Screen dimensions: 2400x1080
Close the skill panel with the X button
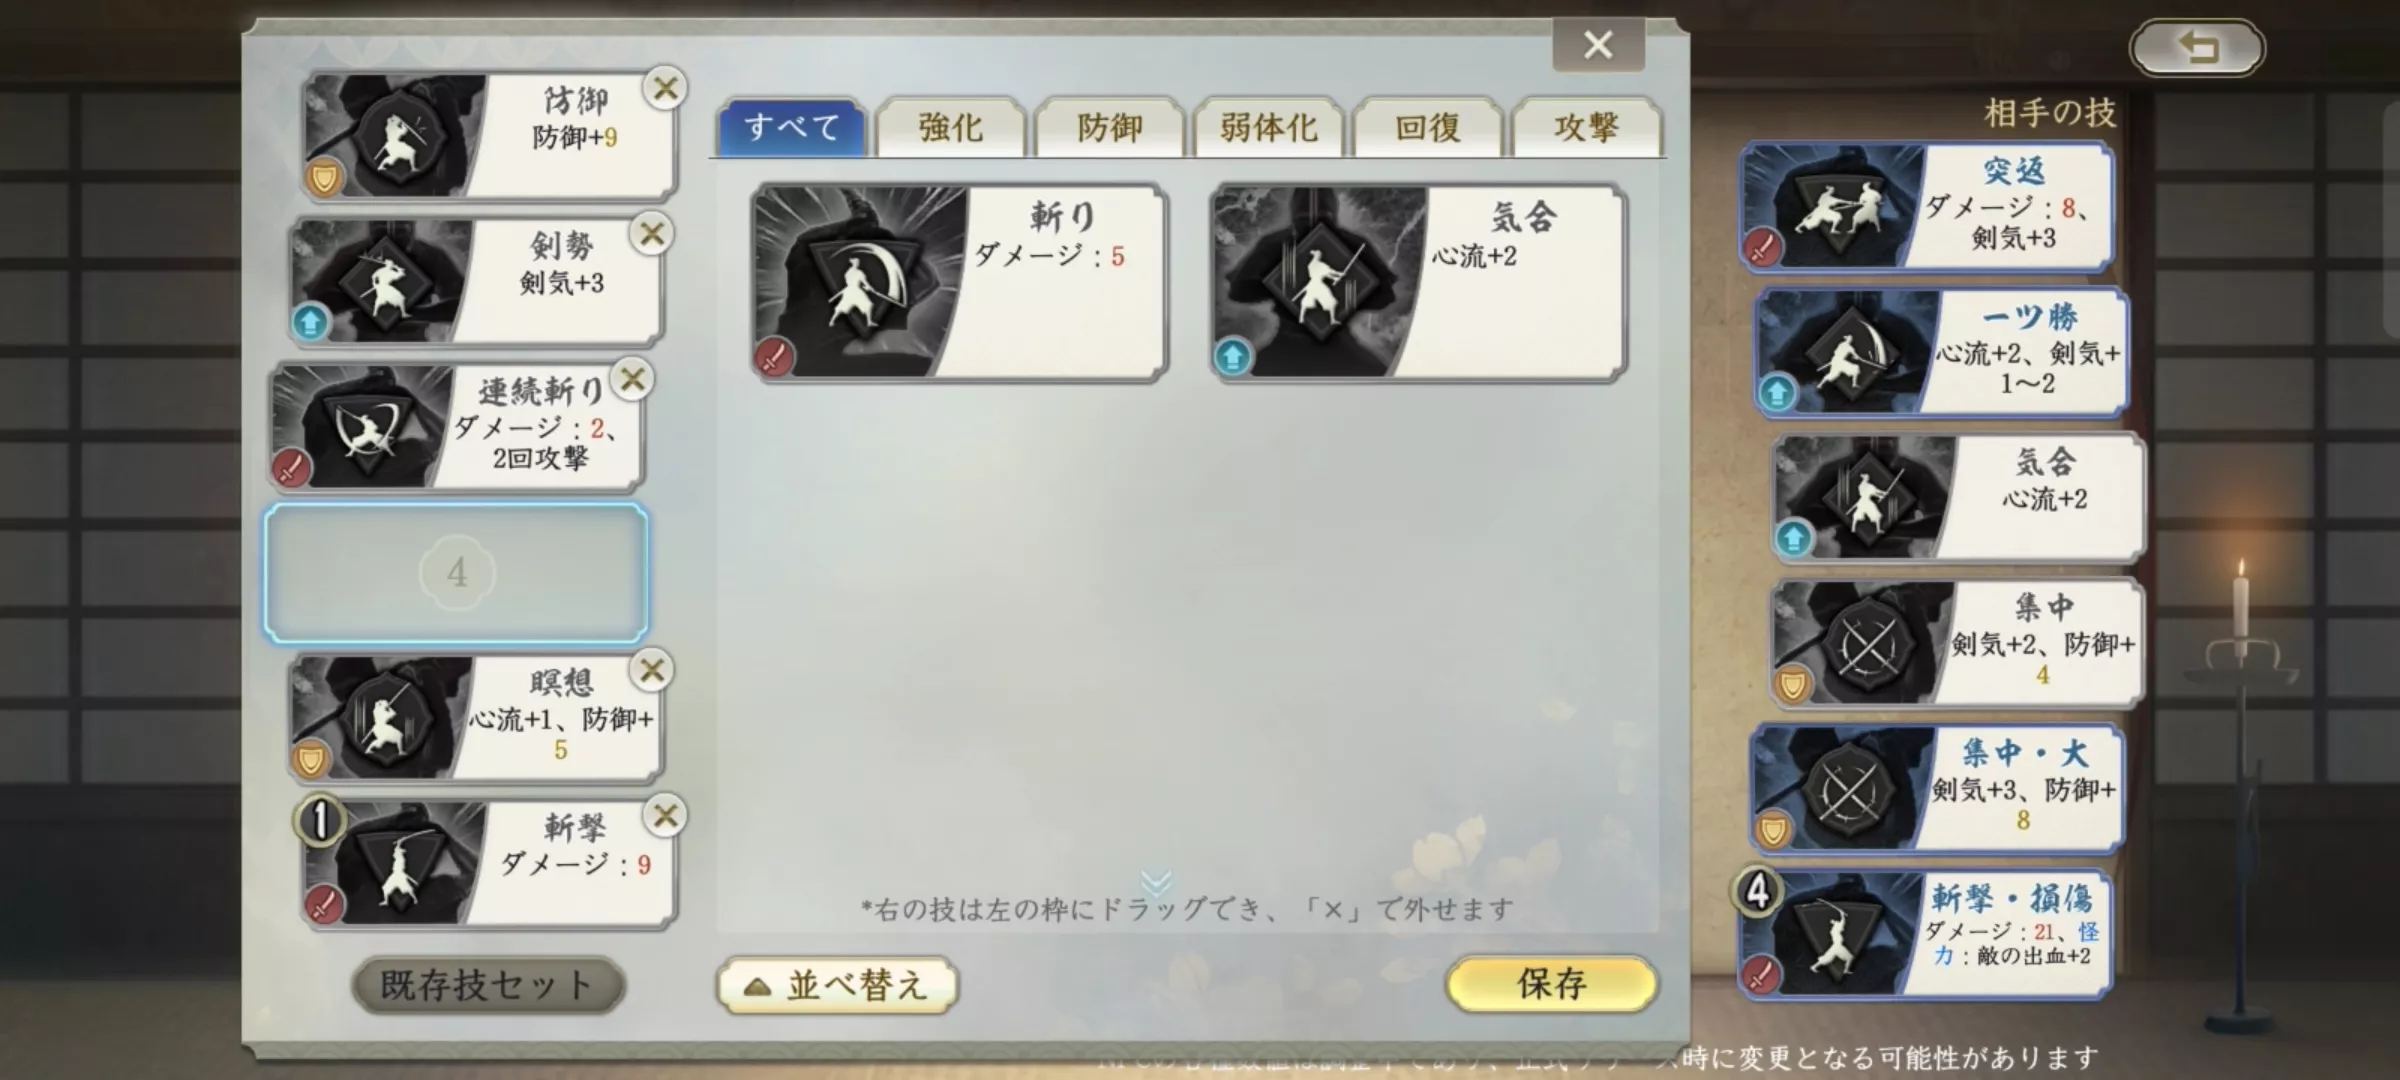click(x=1598, y=44)
